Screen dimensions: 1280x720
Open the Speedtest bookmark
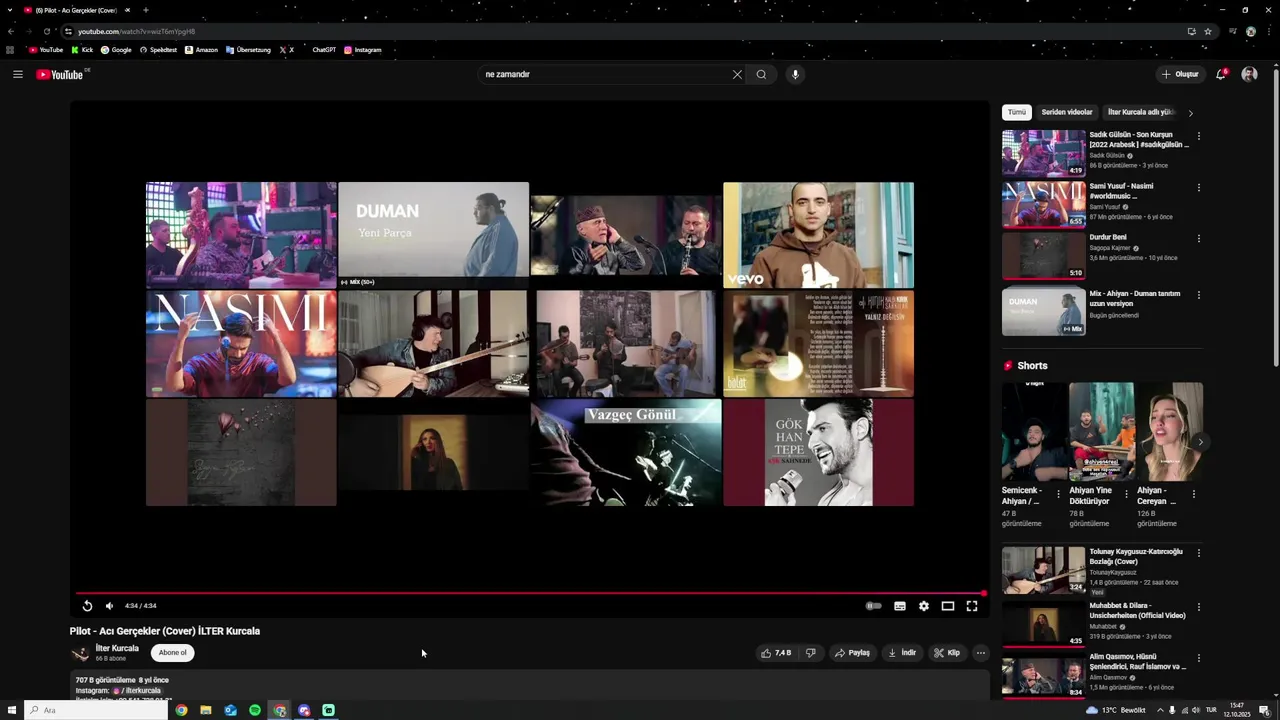[x=158, y=50]
